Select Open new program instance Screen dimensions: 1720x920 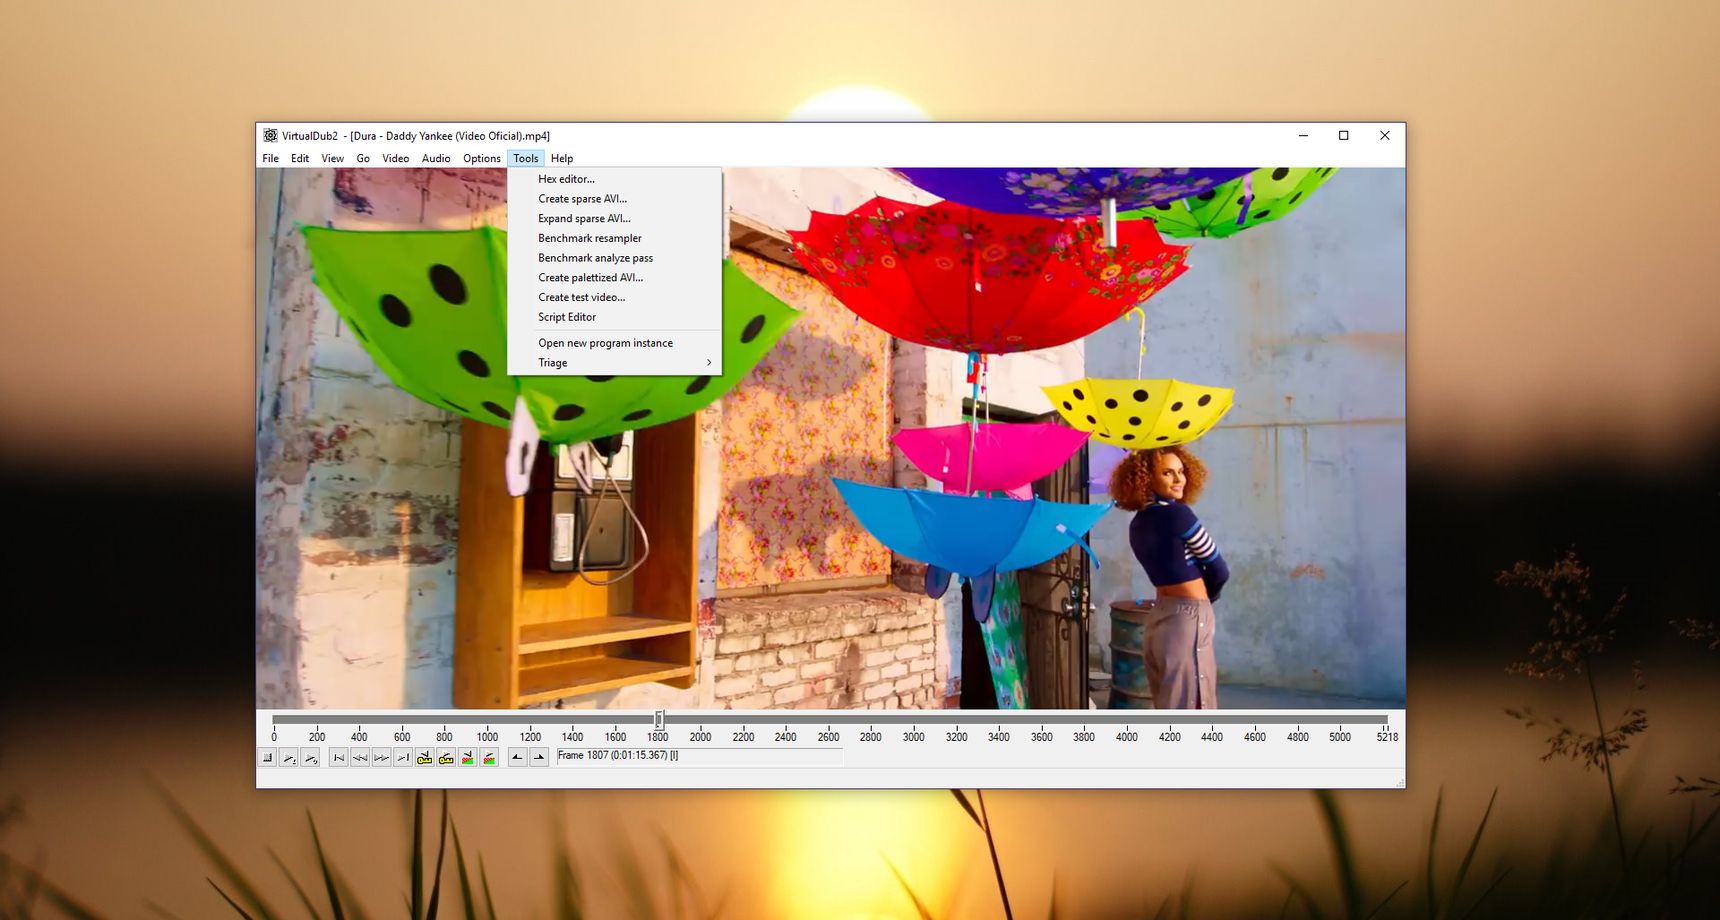pos(614,343)
